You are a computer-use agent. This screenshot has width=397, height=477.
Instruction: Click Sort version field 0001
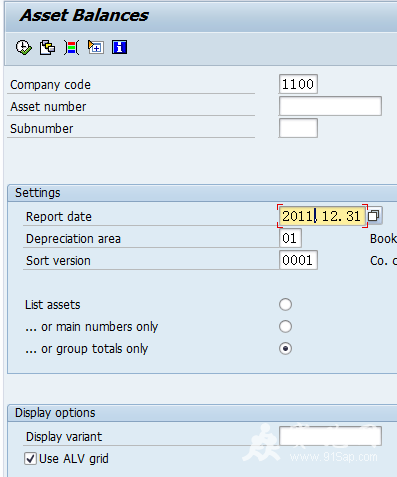(298, 260)
